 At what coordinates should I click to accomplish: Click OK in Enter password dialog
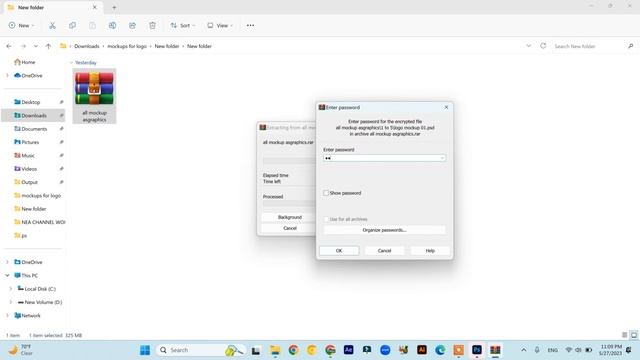339,251
